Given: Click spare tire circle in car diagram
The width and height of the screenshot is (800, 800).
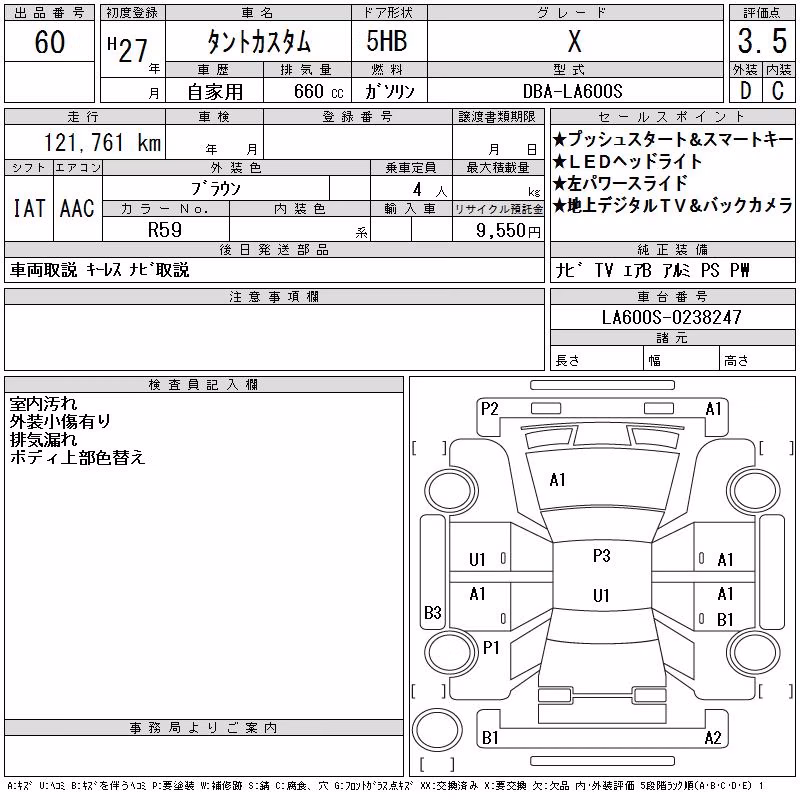Looking at the screenshot, I should (x=437, y=730).
